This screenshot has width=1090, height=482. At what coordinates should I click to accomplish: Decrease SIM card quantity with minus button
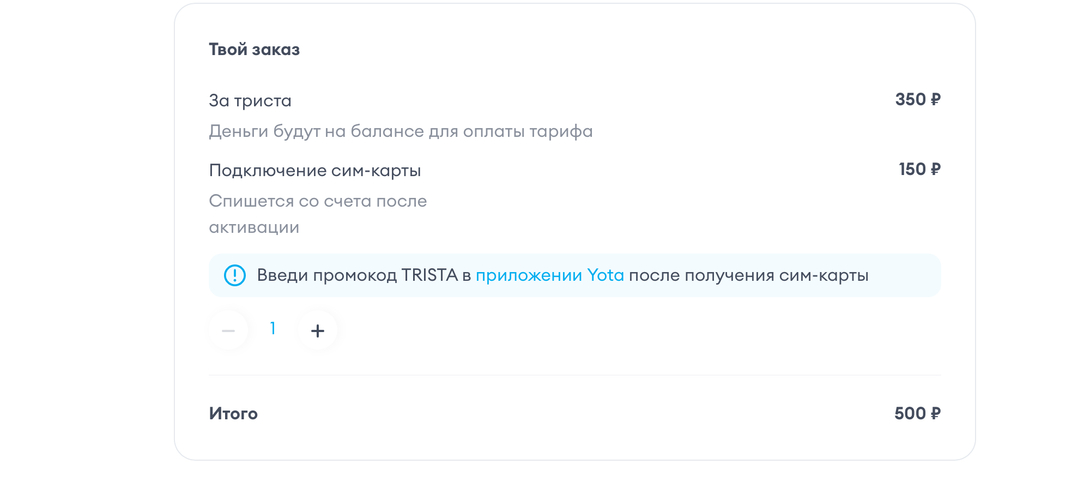(228, 330)
